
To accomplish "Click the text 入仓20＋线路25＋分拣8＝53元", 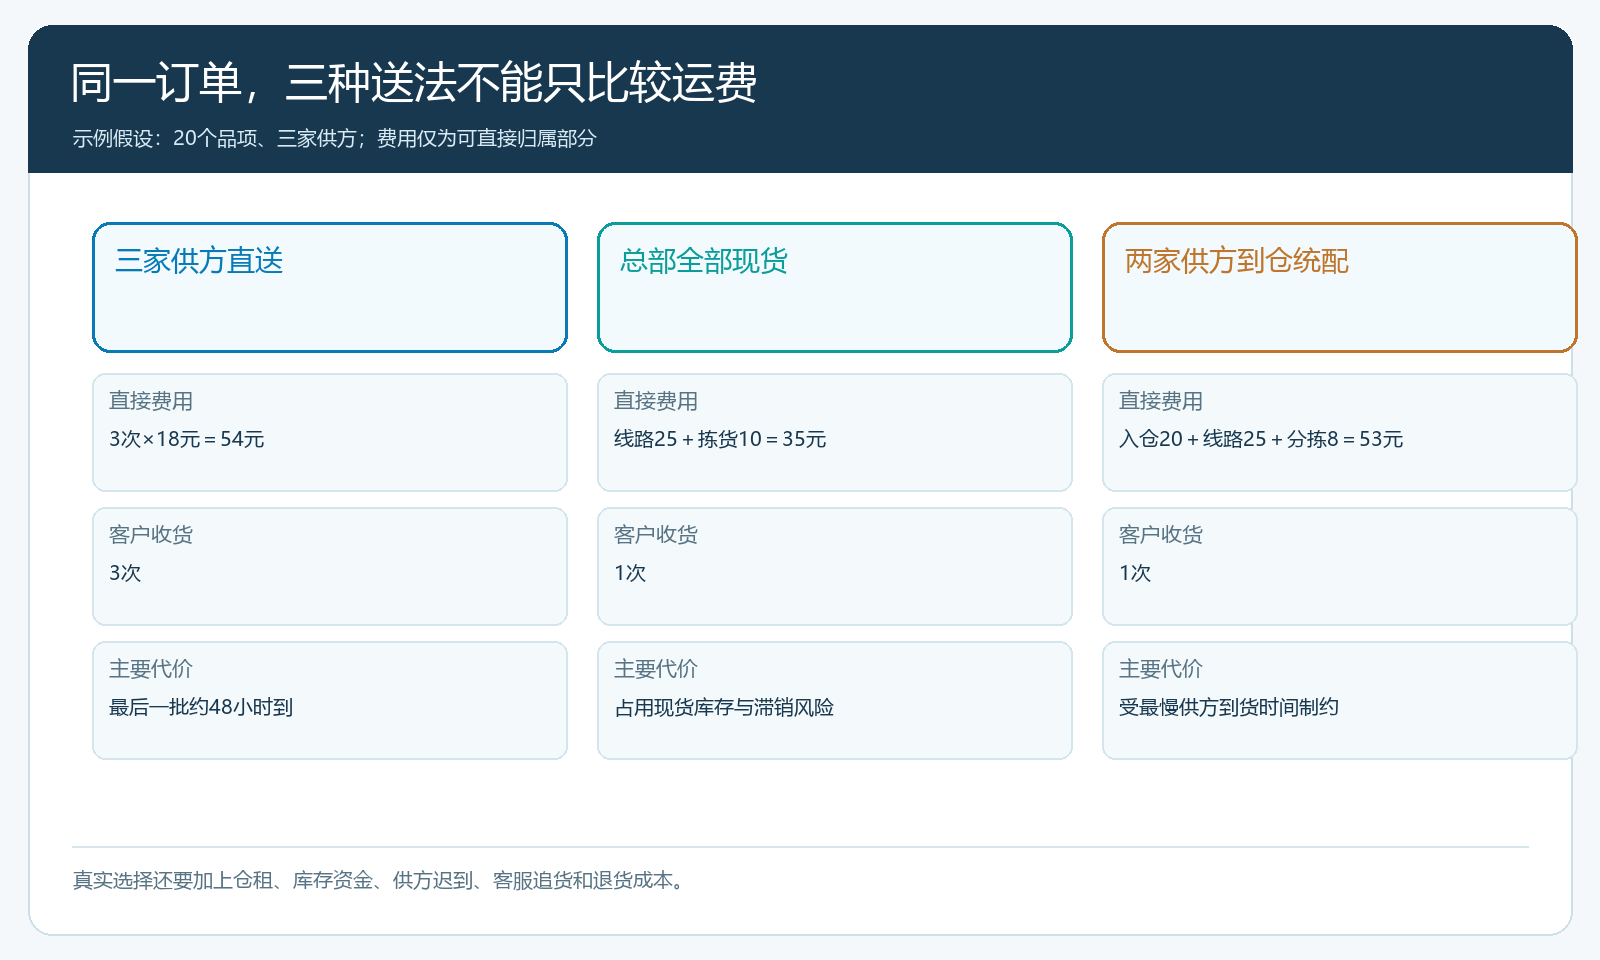I will (1261, 439).
